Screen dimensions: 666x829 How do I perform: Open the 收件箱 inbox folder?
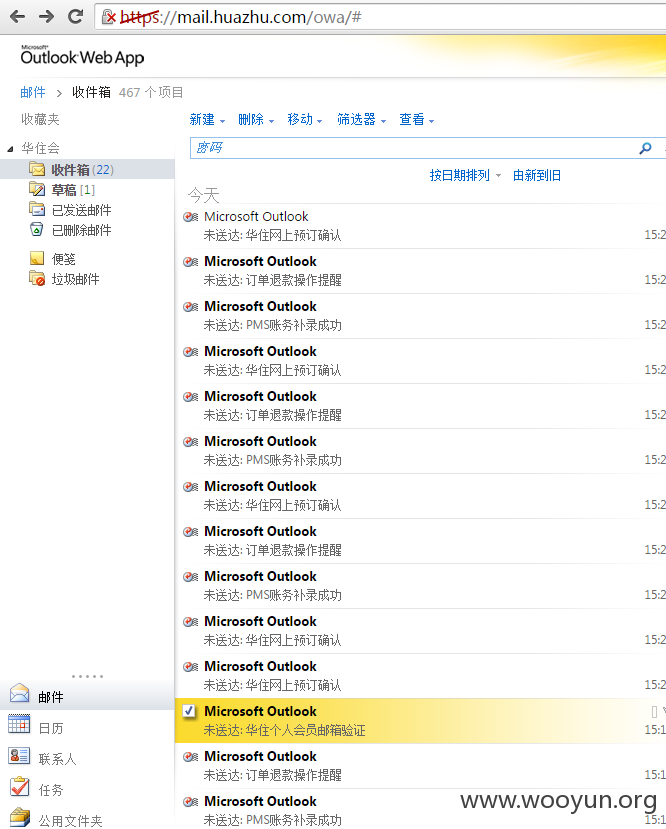tap(87, 170)
